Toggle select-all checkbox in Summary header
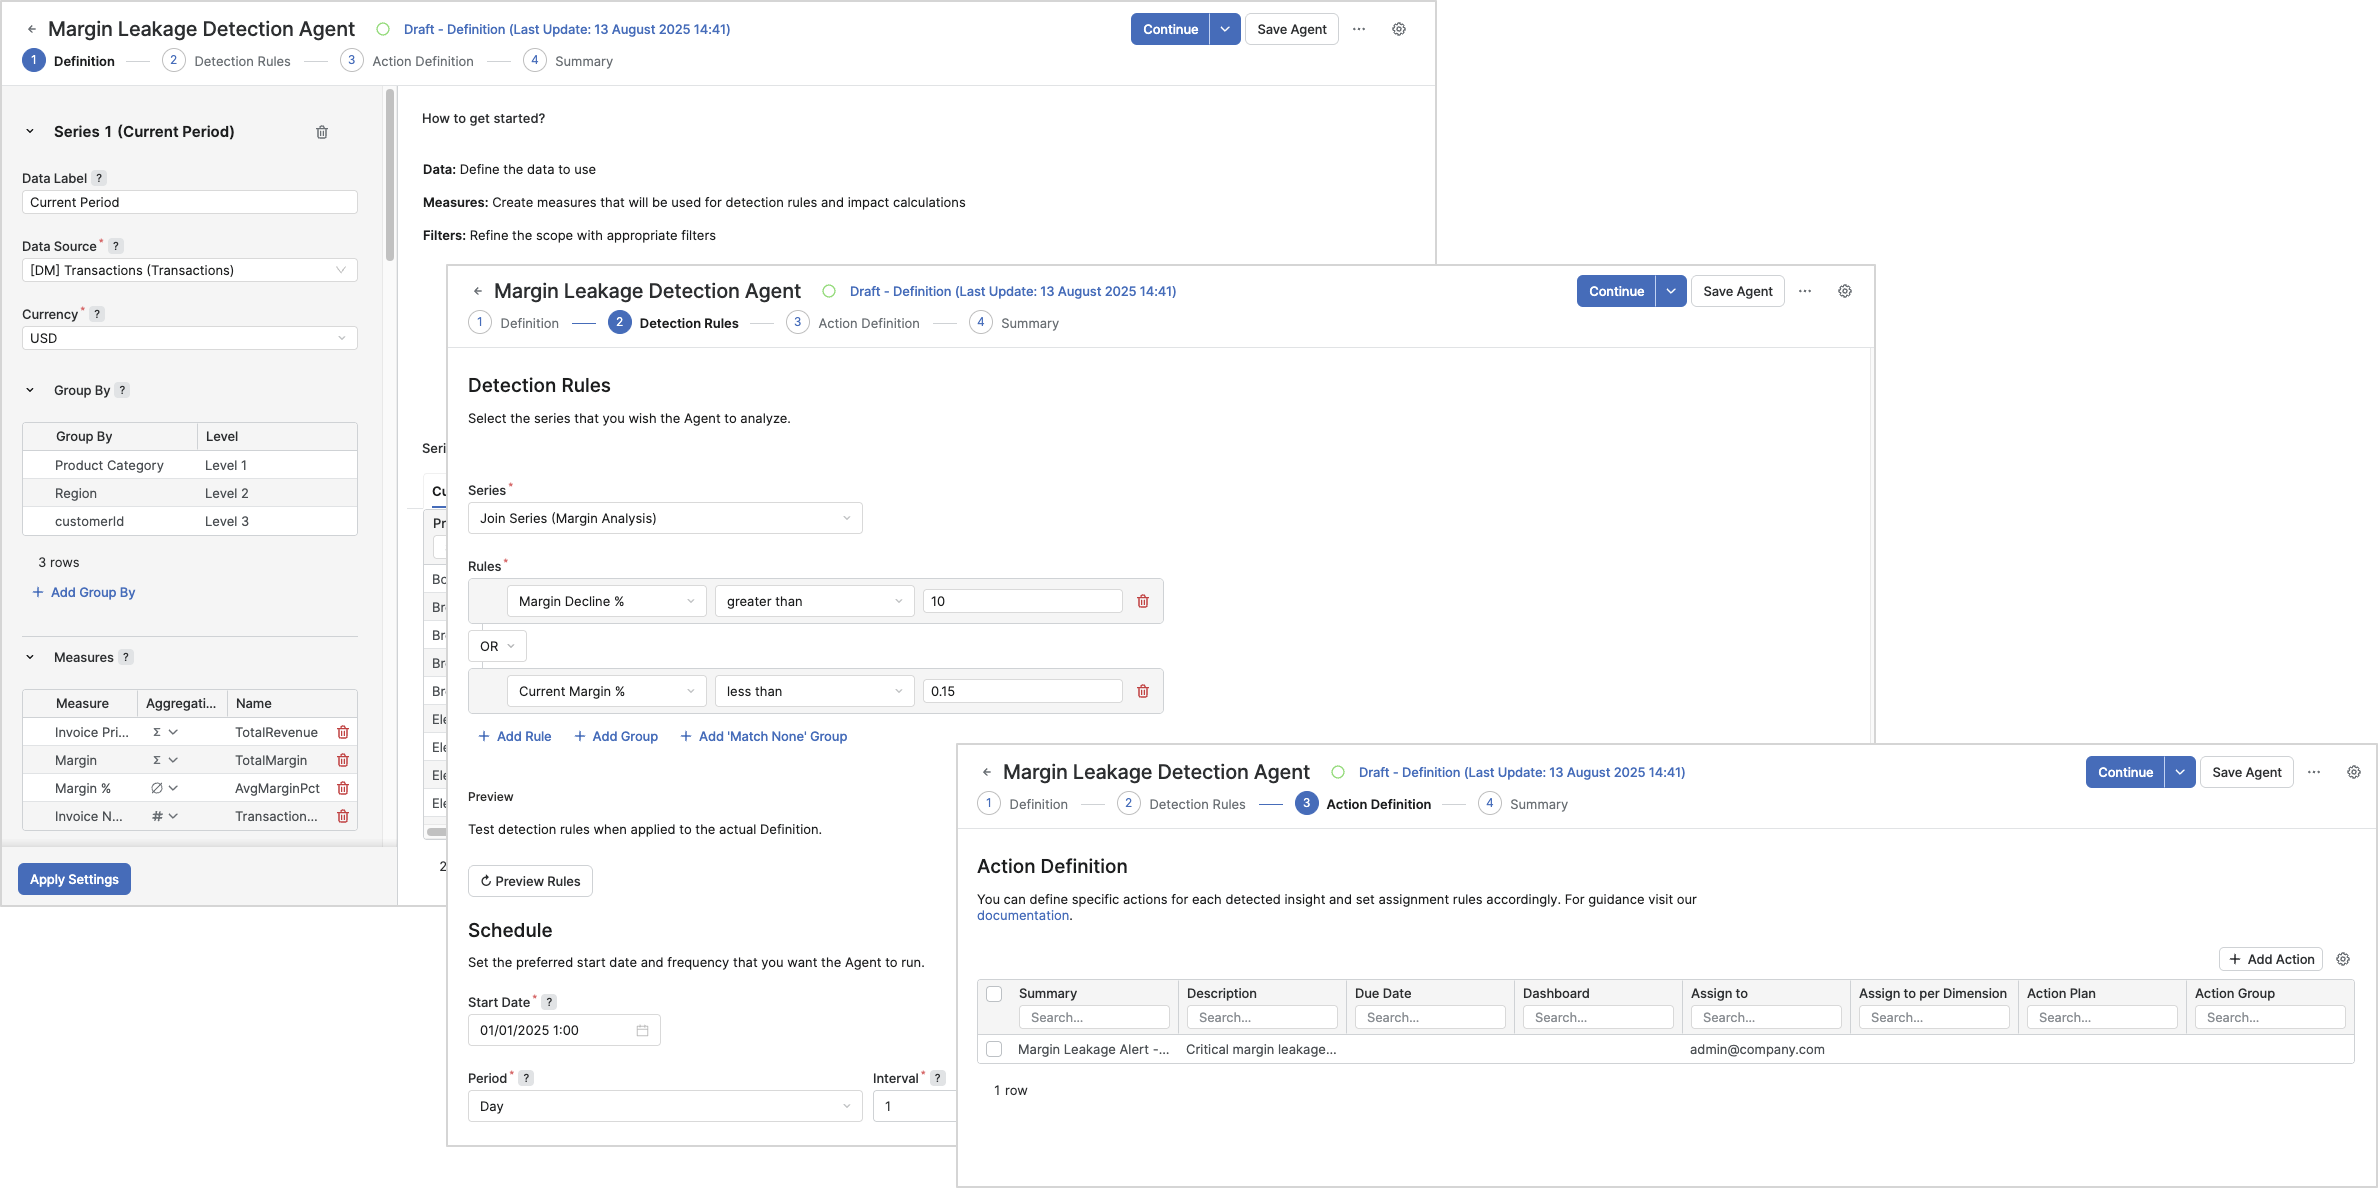Screen dimensions: 2378x1188 (994, 993)
